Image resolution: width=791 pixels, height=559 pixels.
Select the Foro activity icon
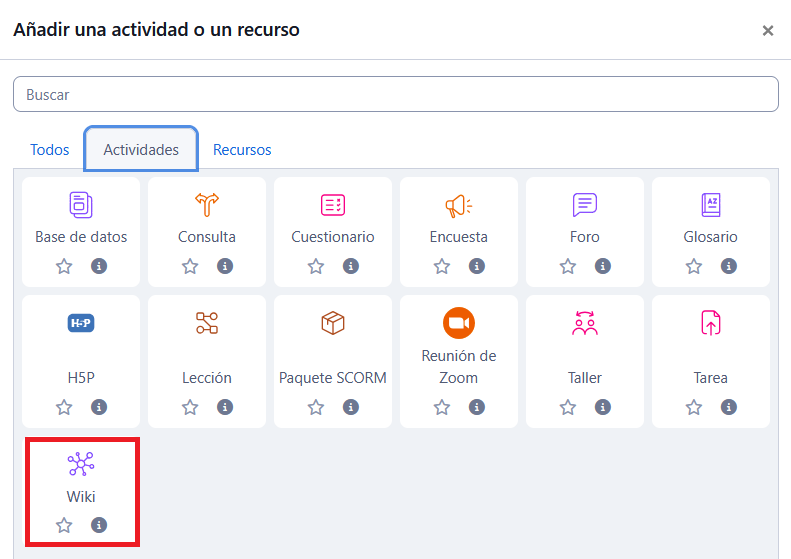tap(585, 205)
